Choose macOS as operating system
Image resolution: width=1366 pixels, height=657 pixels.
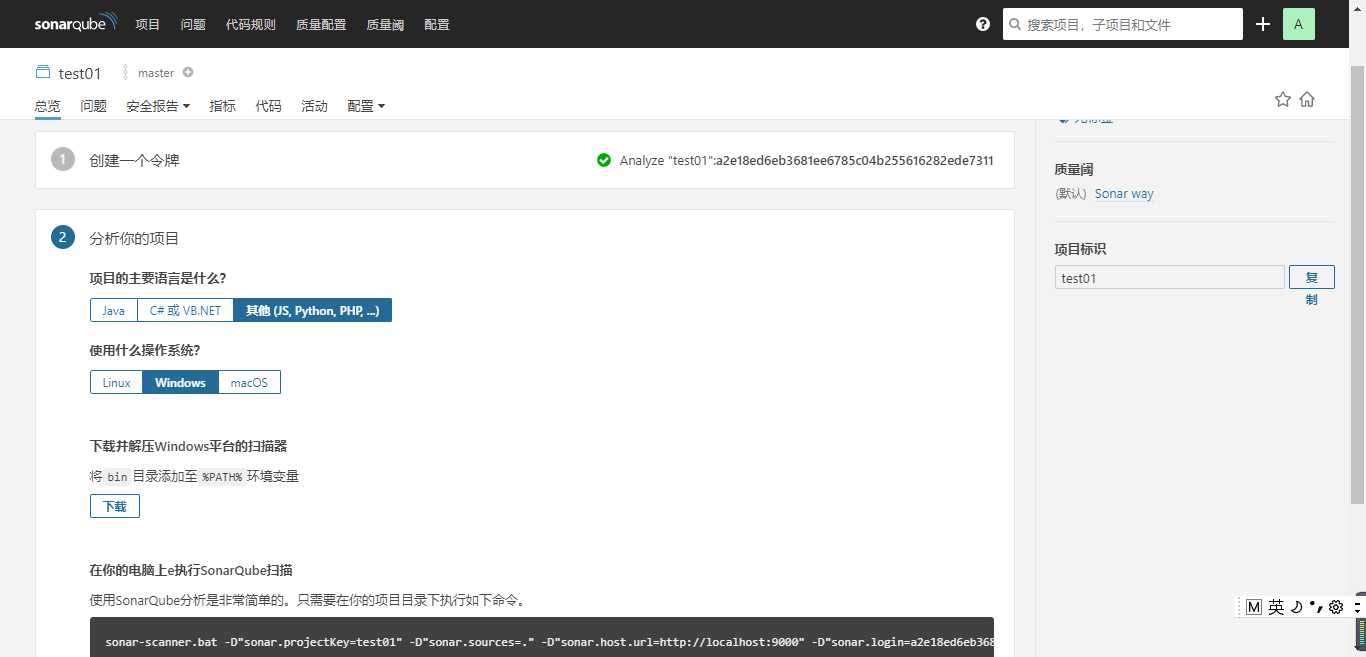tap(249, 382)
